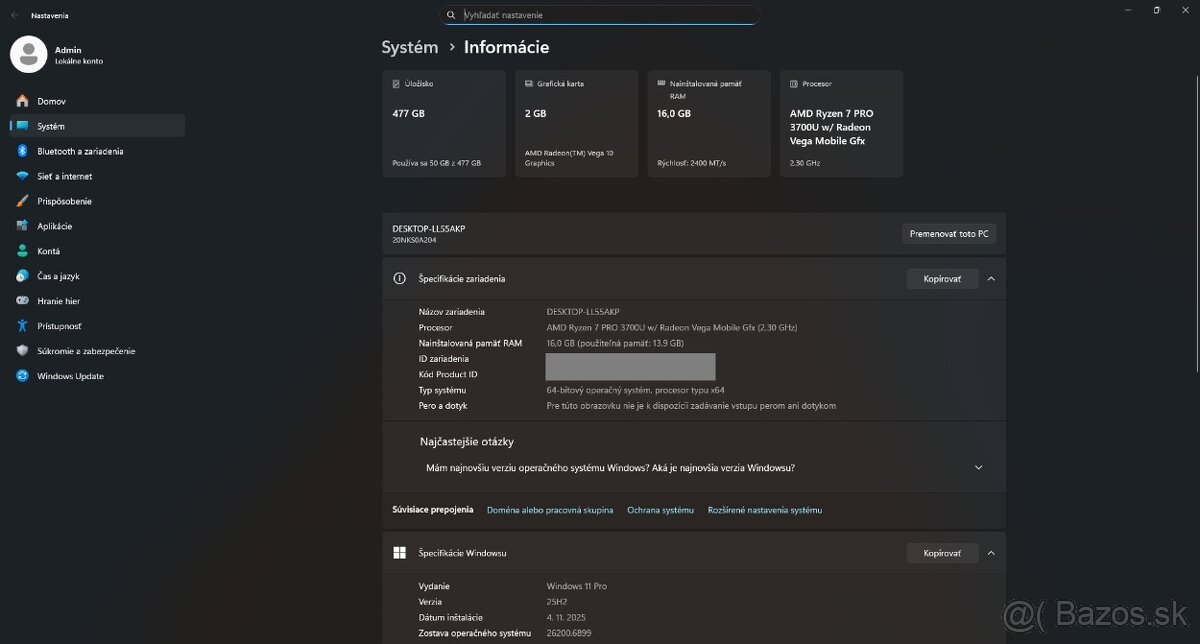Open Súkromie a zabezpečenie settings
This screenshot has height=644, width=1200.
click(85, 351)
